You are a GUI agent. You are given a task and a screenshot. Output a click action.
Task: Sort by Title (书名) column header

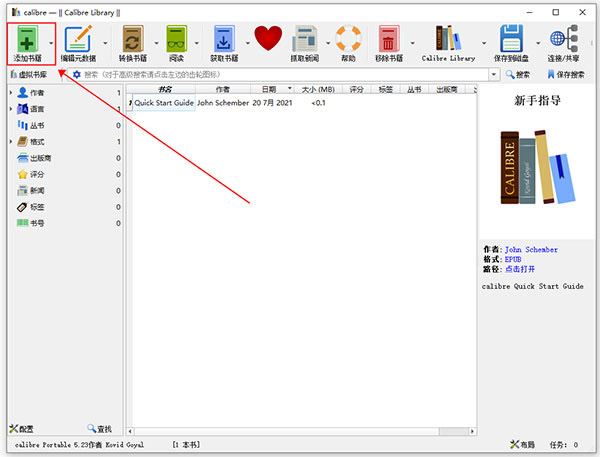coord(165,89)
